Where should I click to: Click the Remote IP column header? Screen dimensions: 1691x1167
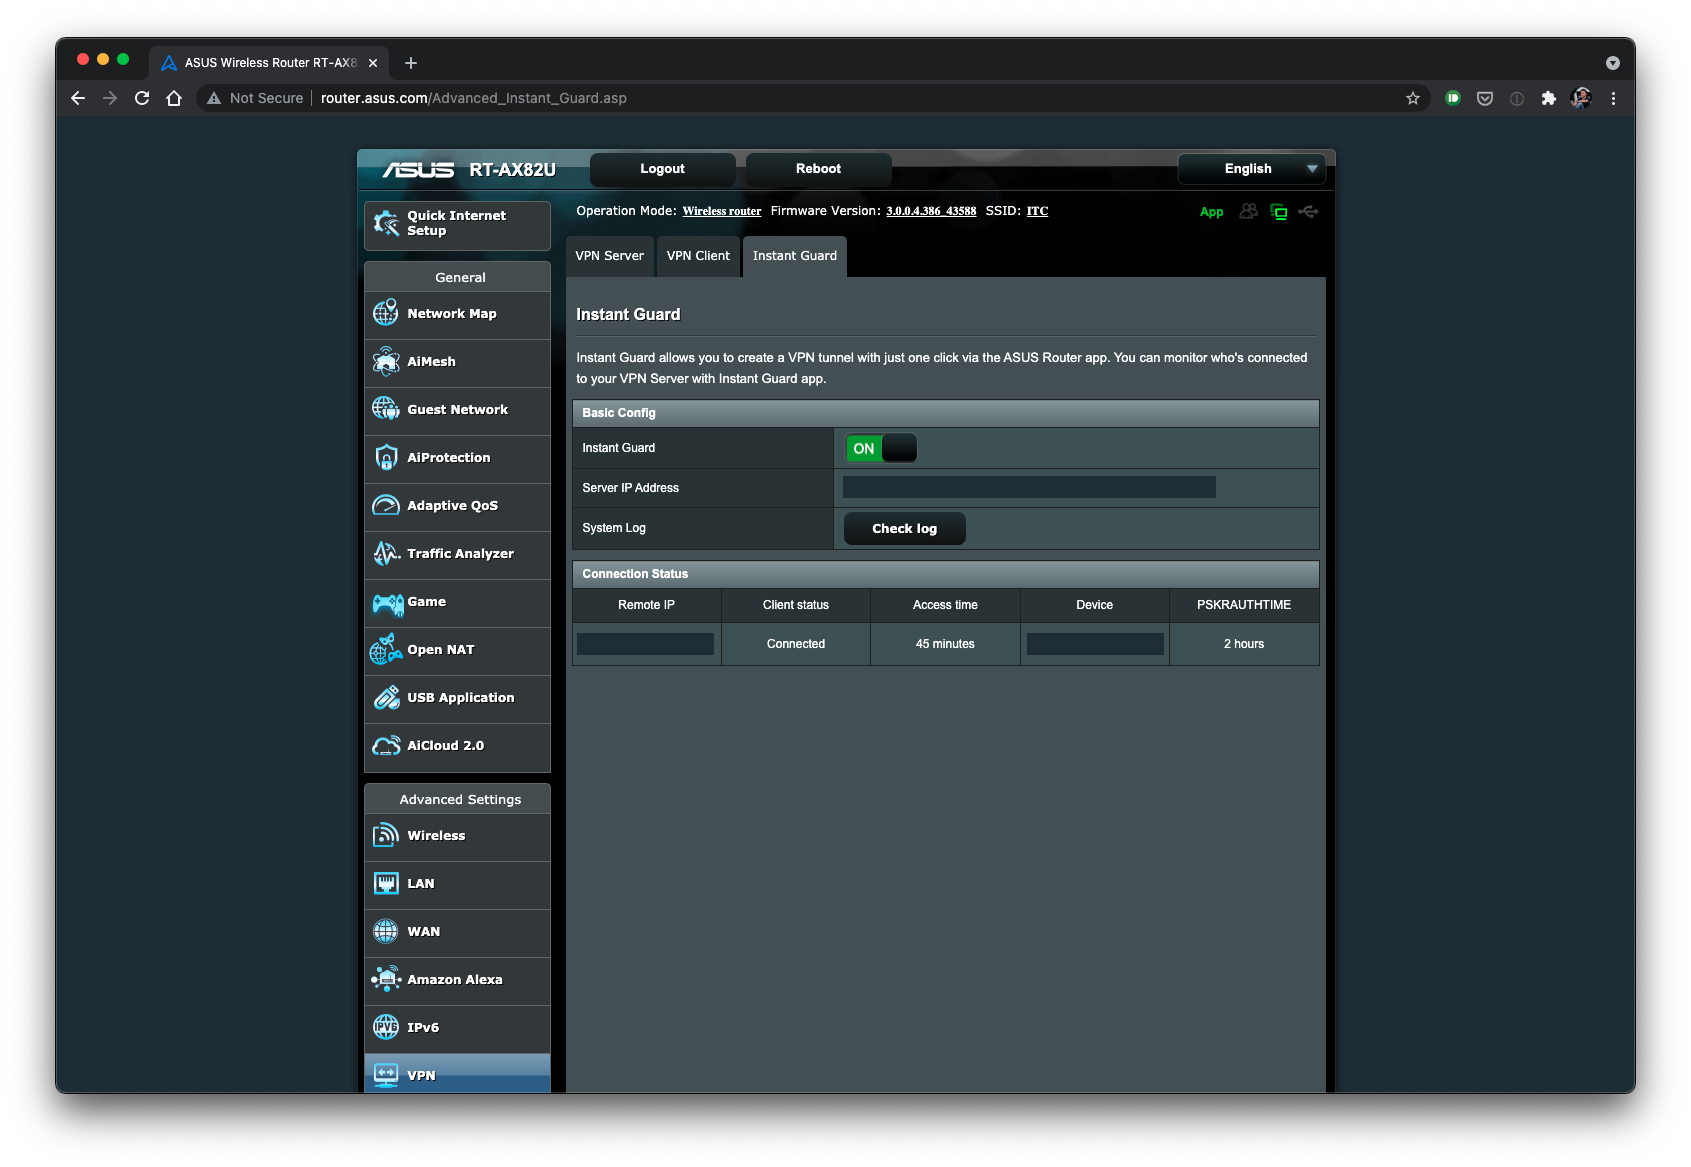646,605
